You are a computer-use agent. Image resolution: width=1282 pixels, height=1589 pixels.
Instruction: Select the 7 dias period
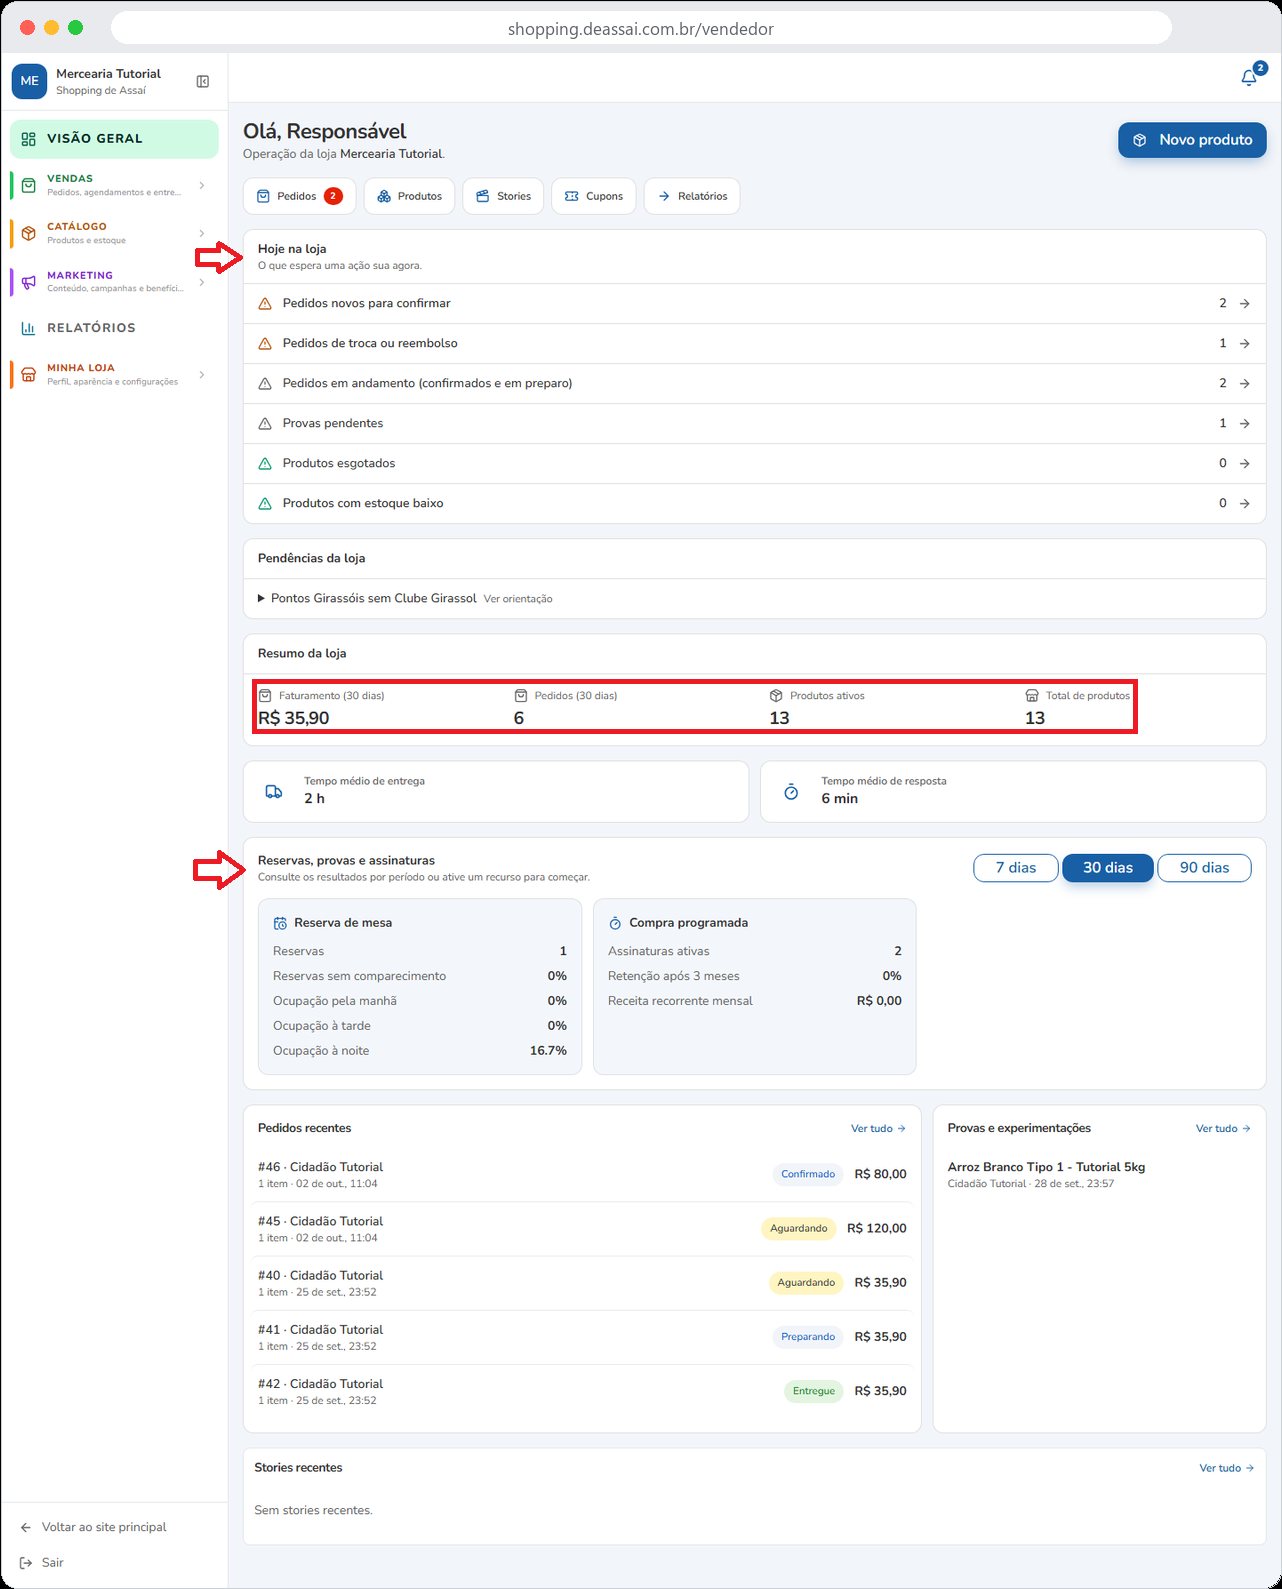(x=1015, y=868)
